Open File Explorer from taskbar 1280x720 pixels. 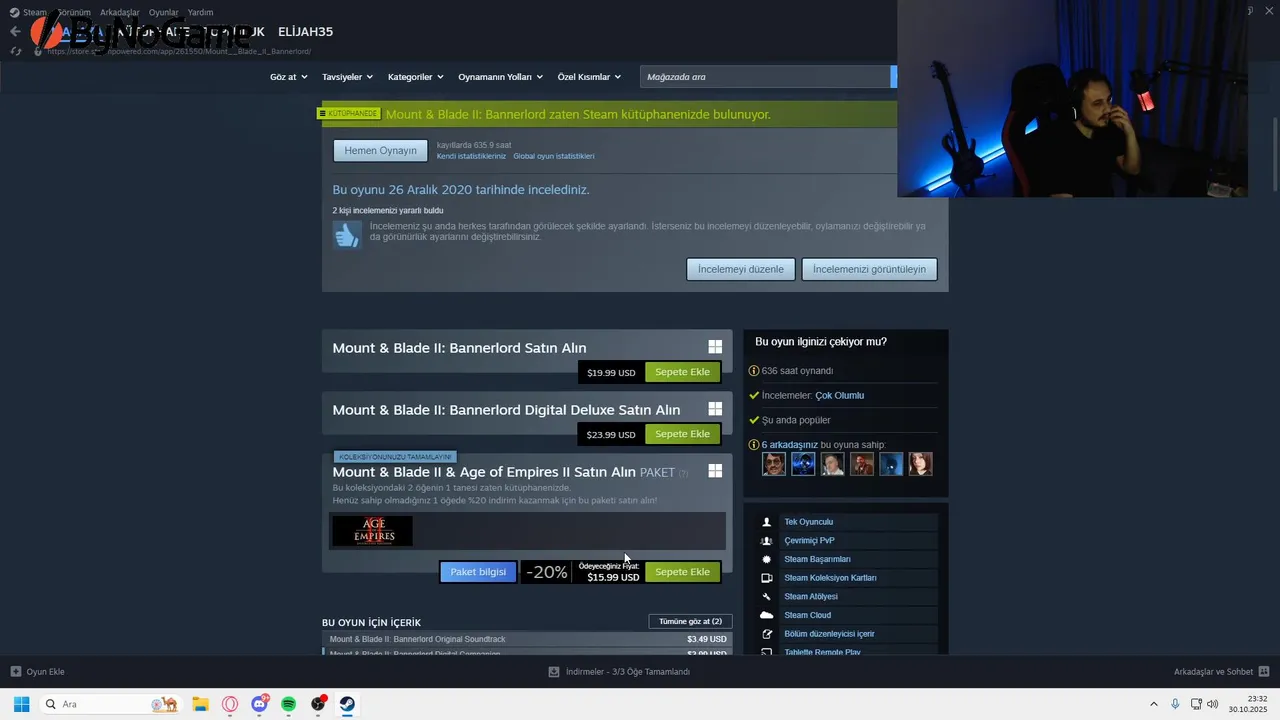click(200, 704)
